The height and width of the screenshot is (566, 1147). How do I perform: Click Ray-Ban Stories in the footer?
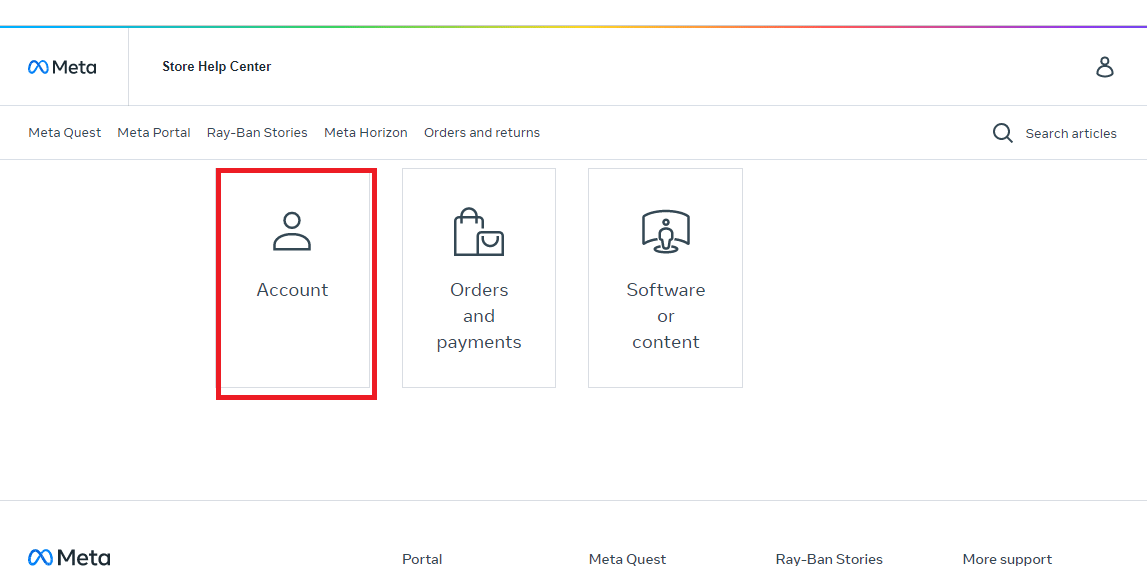[x=829, y=559]
